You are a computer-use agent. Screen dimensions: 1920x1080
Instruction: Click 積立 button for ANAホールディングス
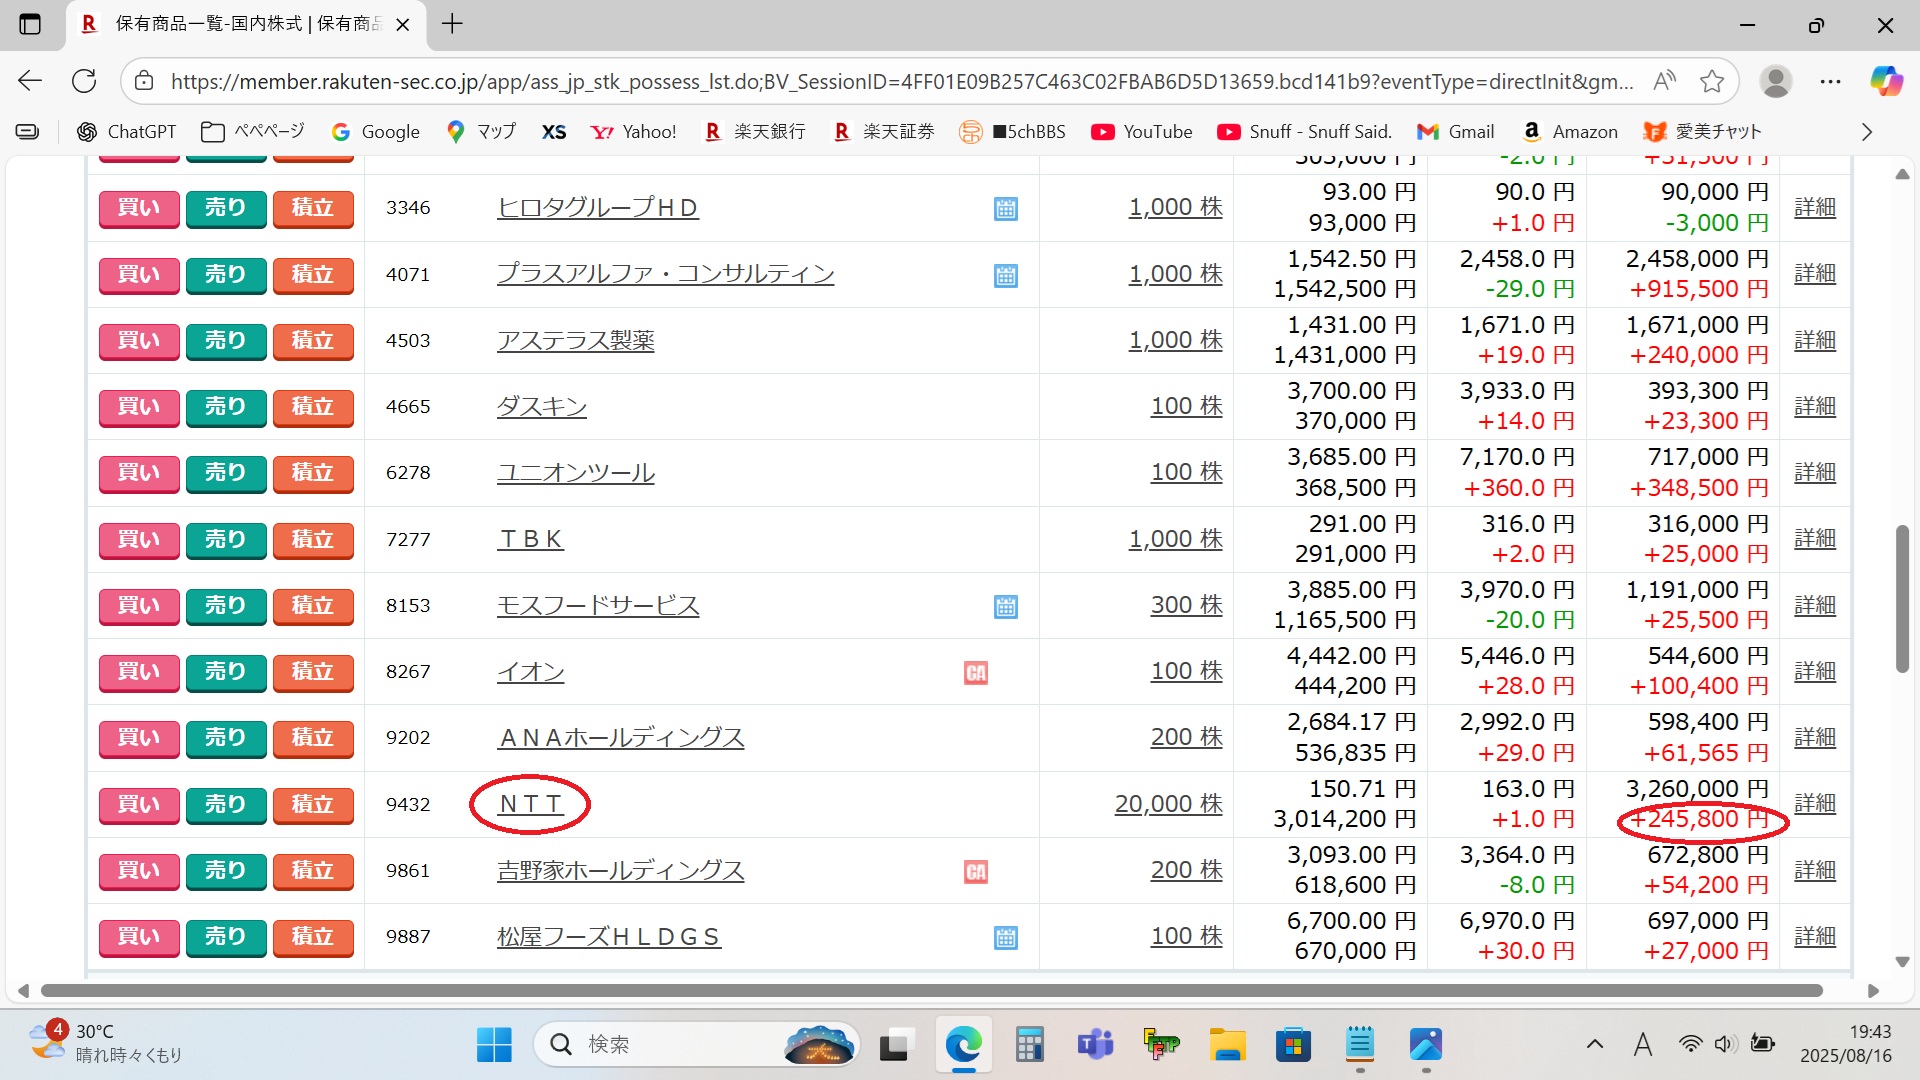pos(313,738)
